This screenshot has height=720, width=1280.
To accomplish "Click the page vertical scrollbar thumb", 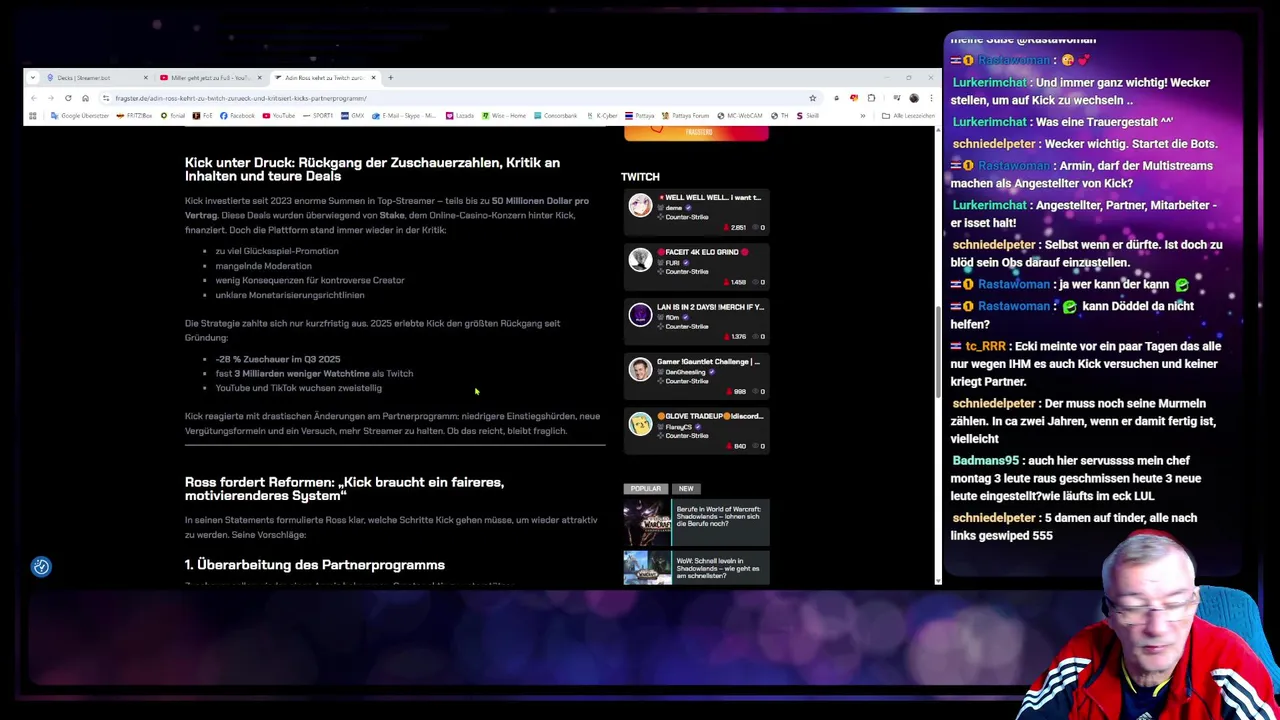I will (x=937, y=353).
